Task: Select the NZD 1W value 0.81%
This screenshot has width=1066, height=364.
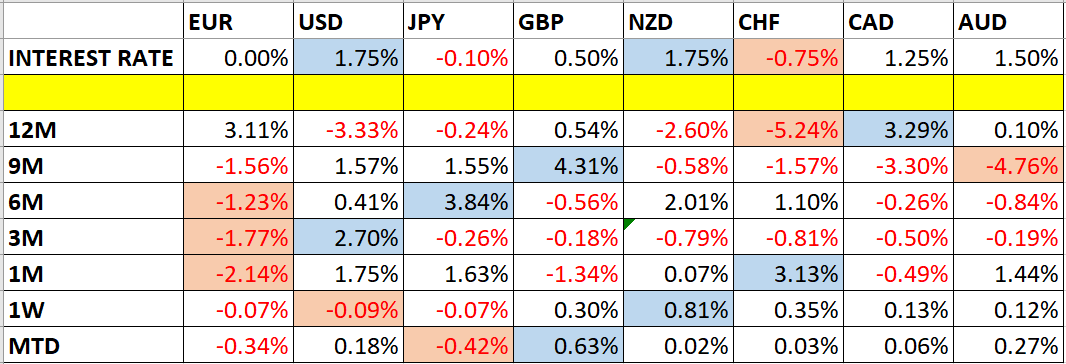Action: click(678, 310)
